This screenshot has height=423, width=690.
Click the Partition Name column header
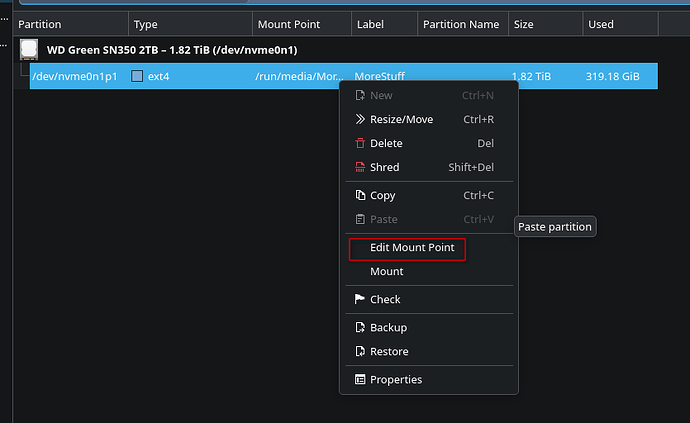coord(463,24)
